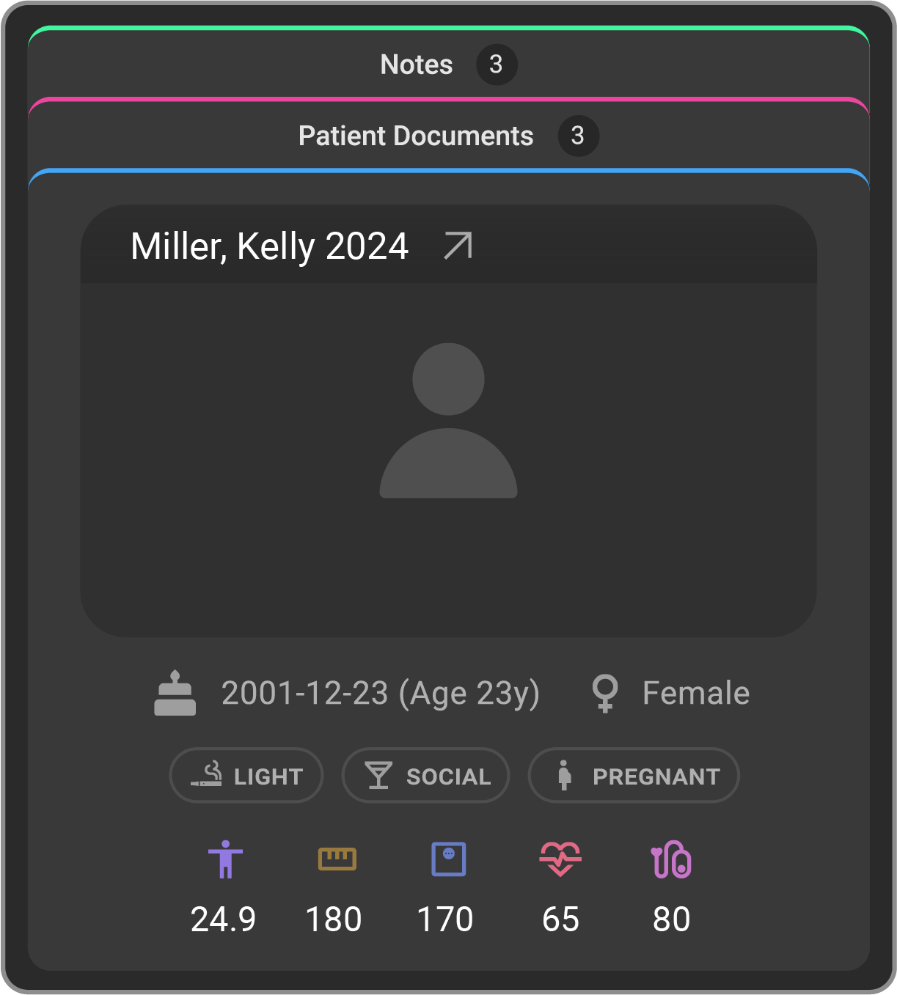Expand the Notes panel
The height and width of the screenshot is (995, 897).
[x=416, y=65]
